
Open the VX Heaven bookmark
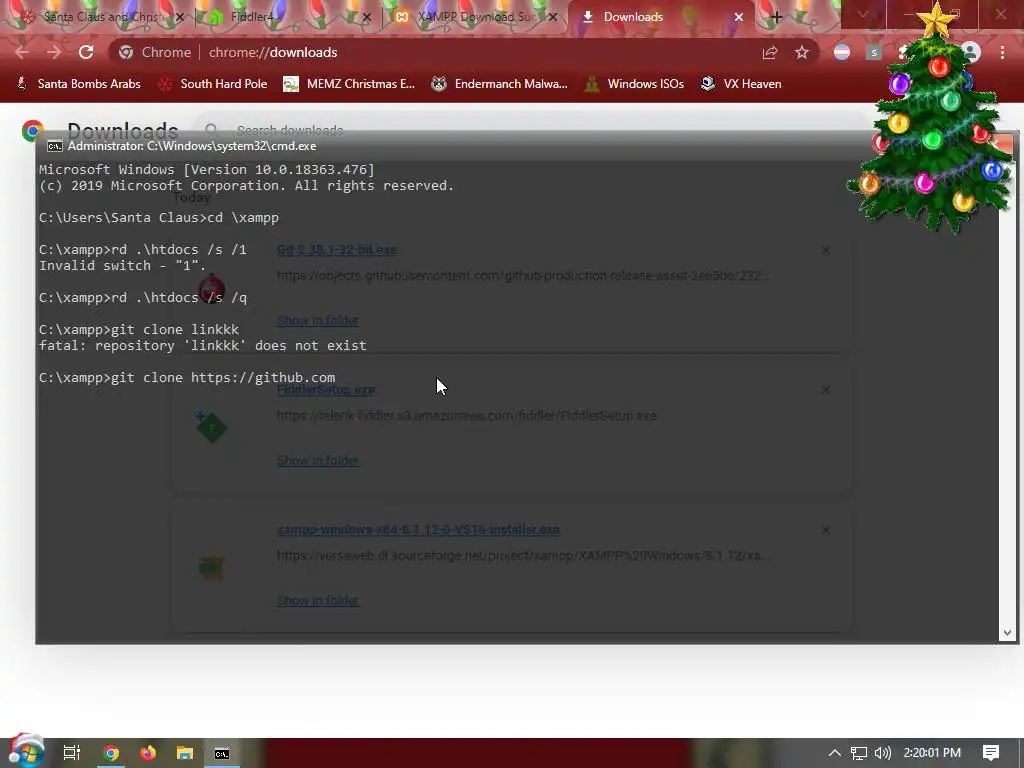pyautogui.click(x=741, y=84)
